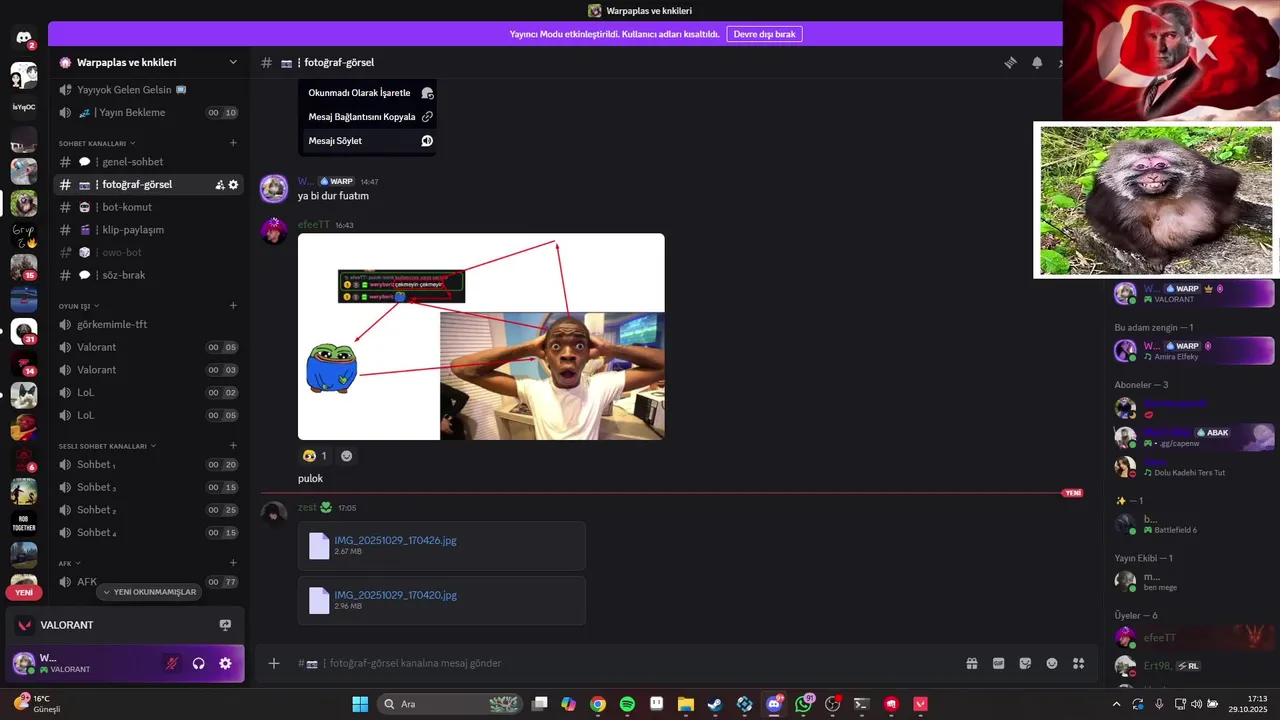Join Yayın Bekleme voice channel

point(149,113)
